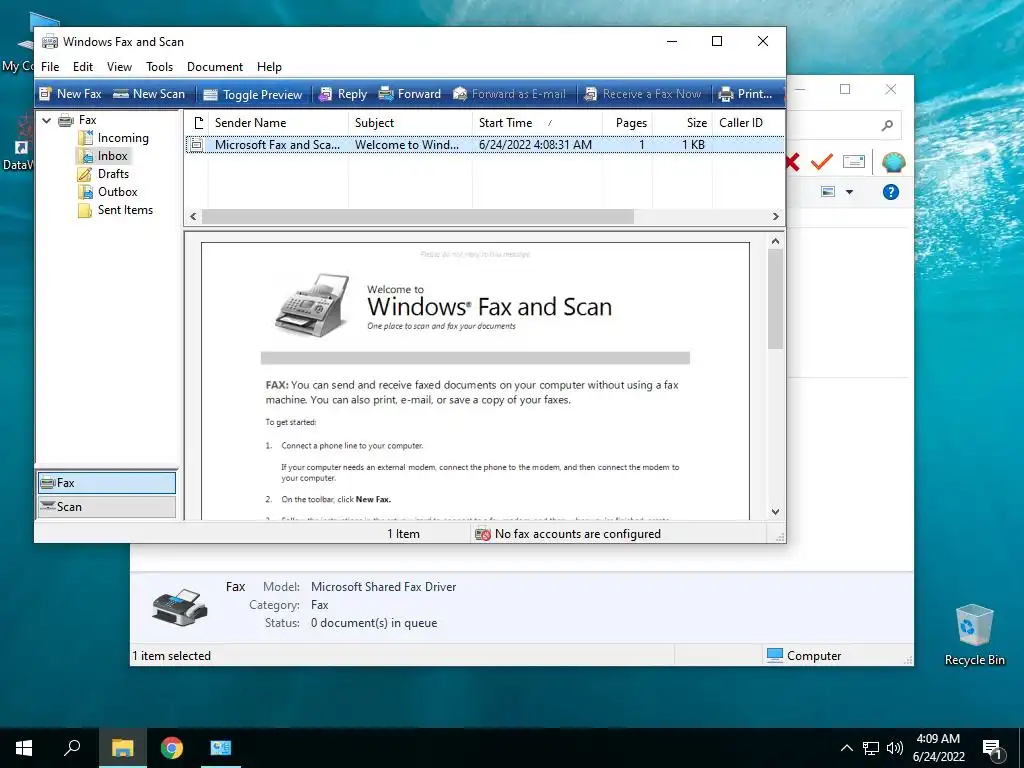The width and height of the screenshot is (1024, 768).
Task: Open the Windows Start menu
Action: coord(24,748)
